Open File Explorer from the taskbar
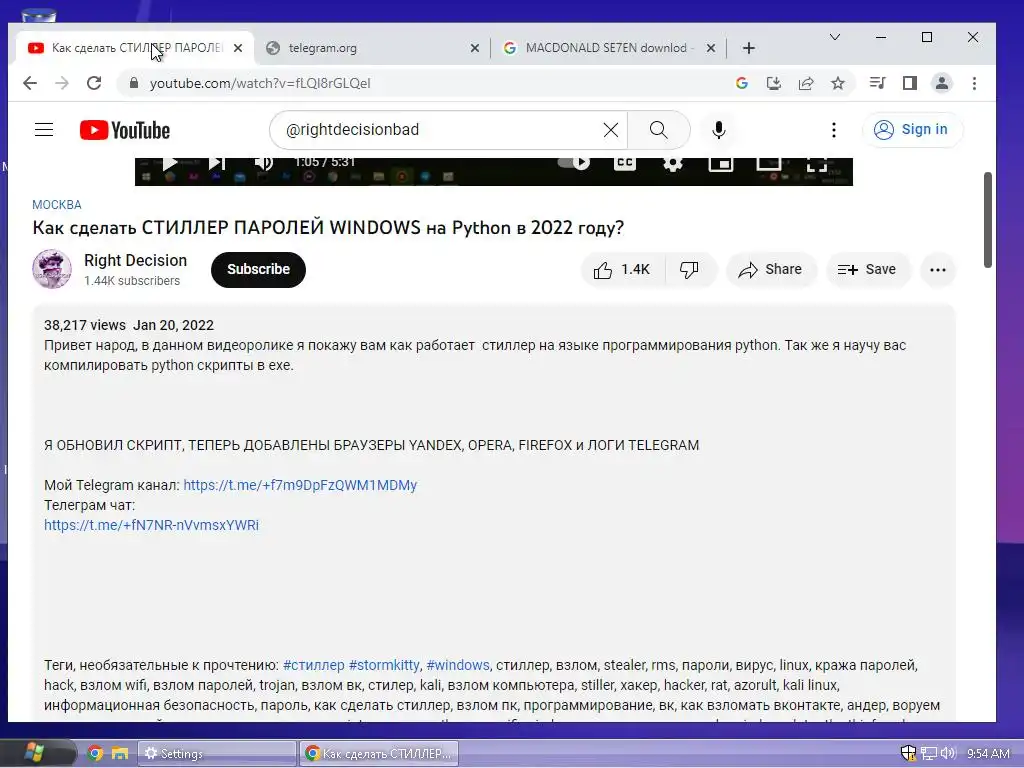 (x=120, y=753)
